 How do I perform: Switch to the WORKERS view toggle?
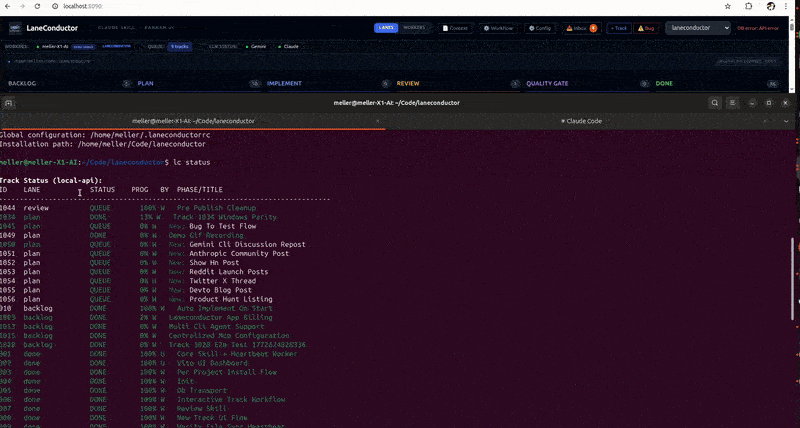413,28
